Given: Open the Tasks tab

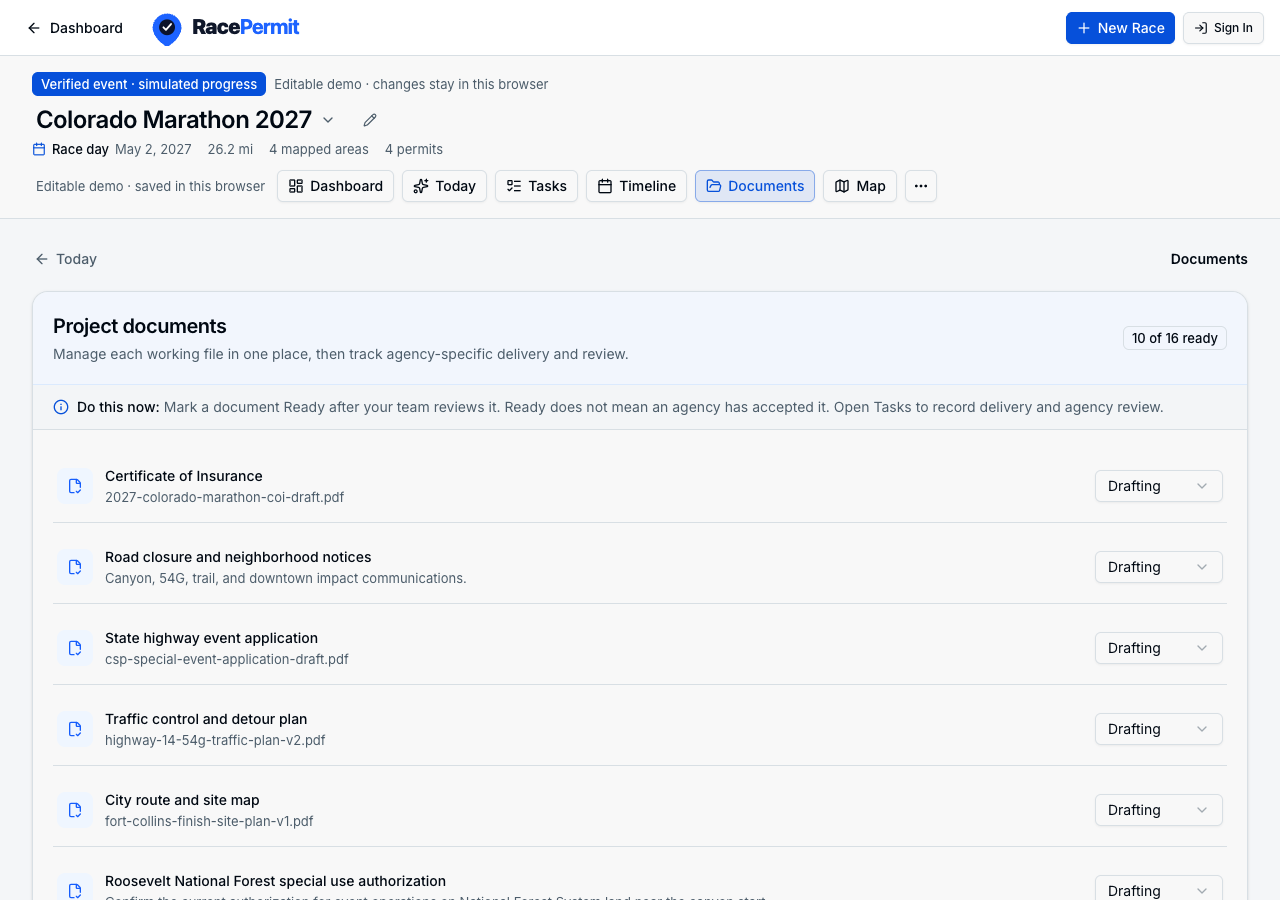Looking at the screenshot, I should [x=536, y=186].
